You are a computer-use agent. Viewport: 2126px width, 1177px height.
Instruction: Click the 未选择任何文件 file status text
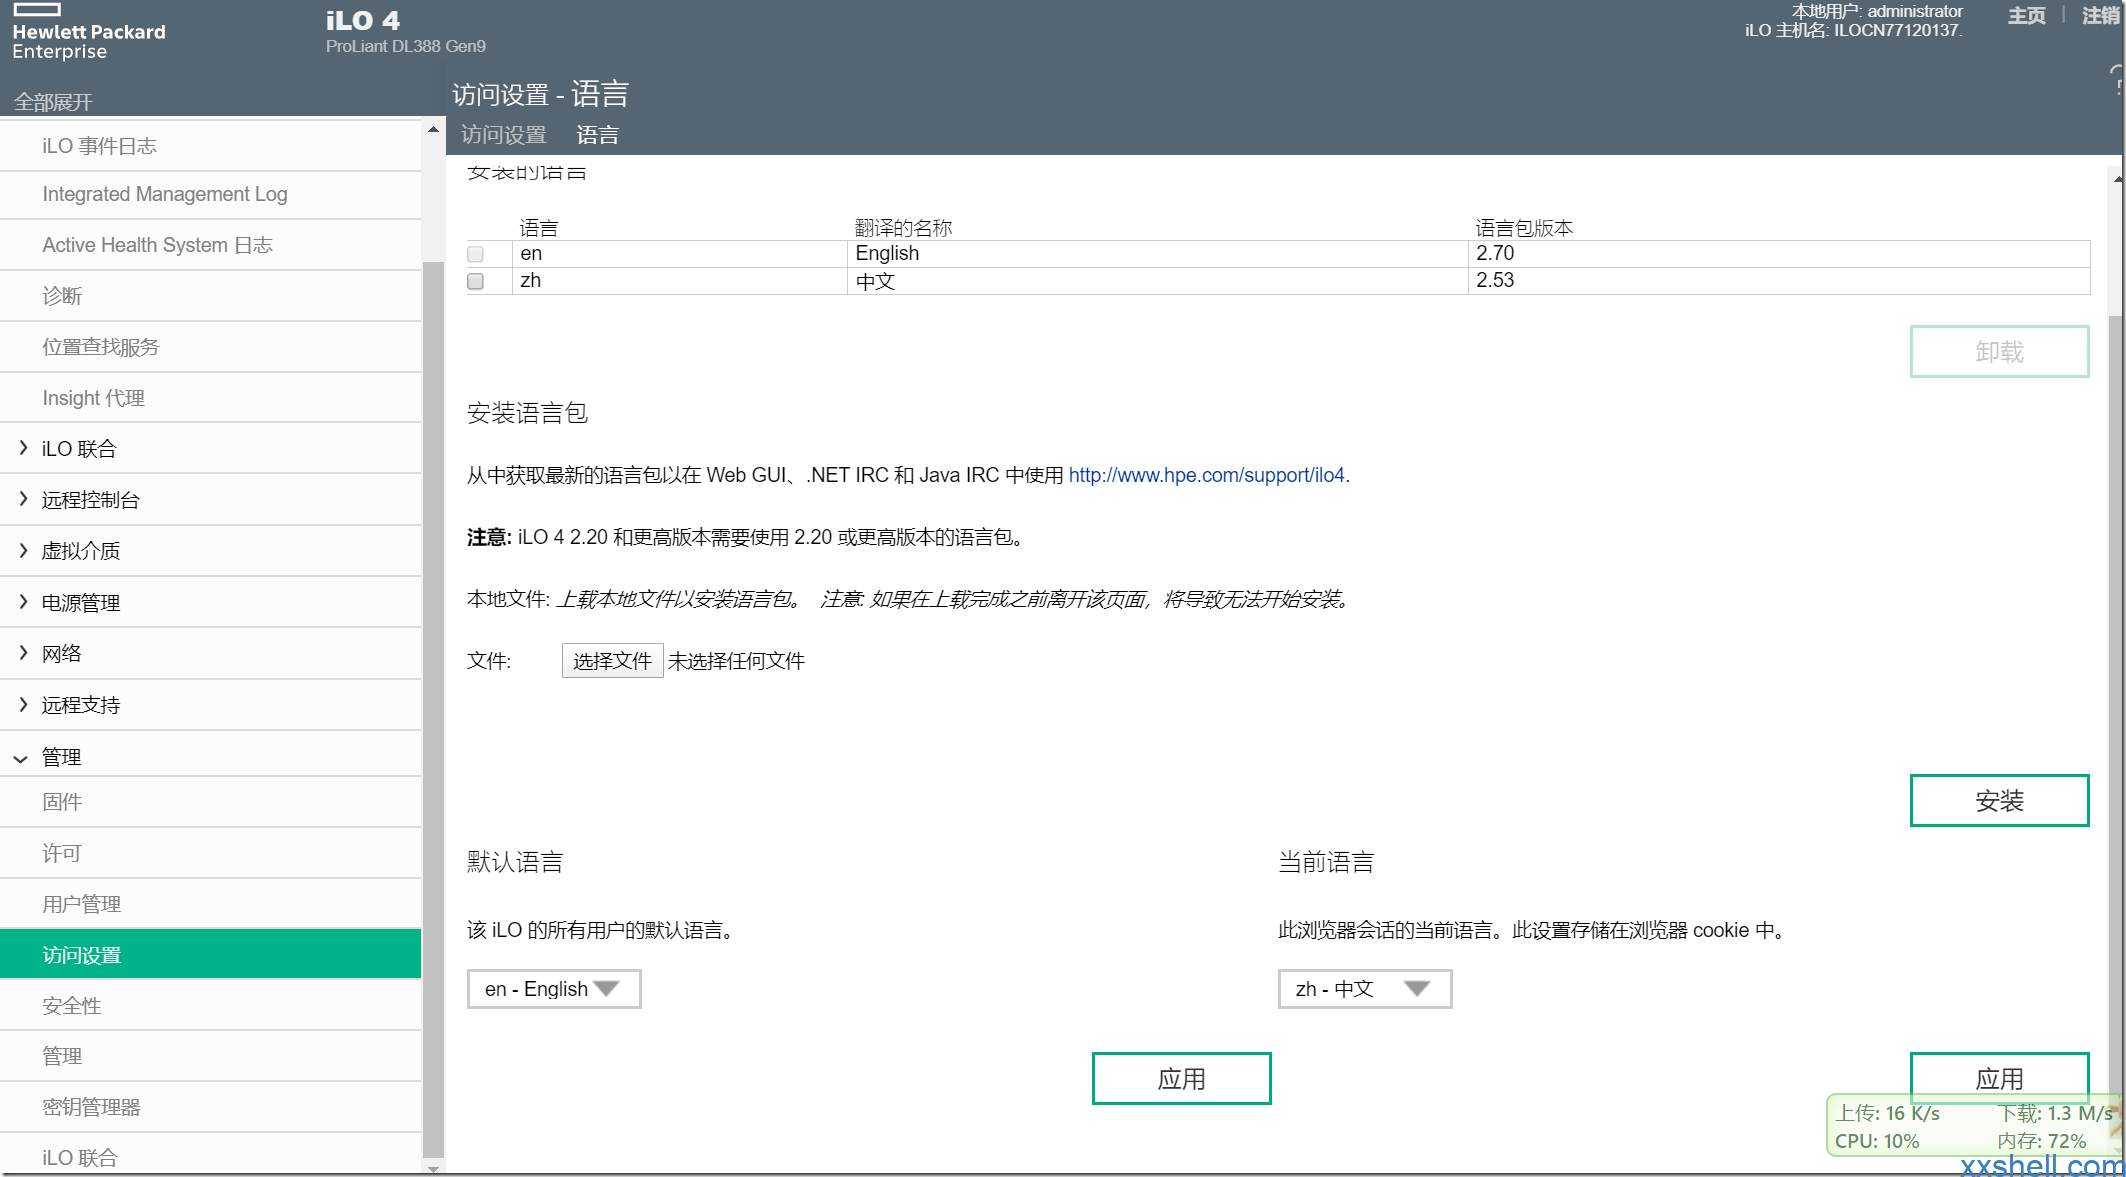736,661
